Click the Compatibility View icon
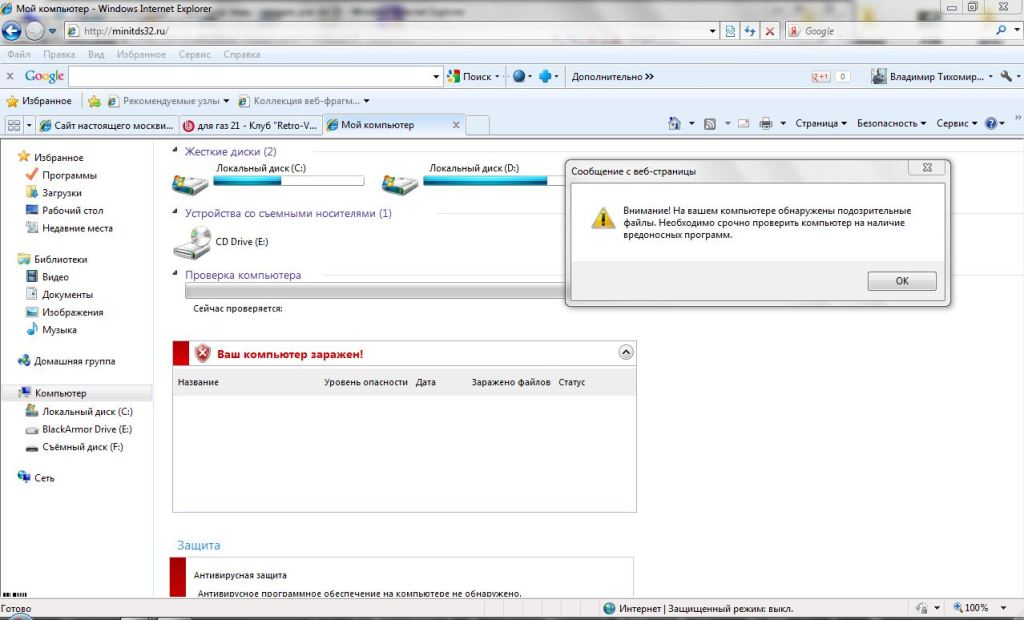Screen dimensions: 1024x620 [730, 31]
